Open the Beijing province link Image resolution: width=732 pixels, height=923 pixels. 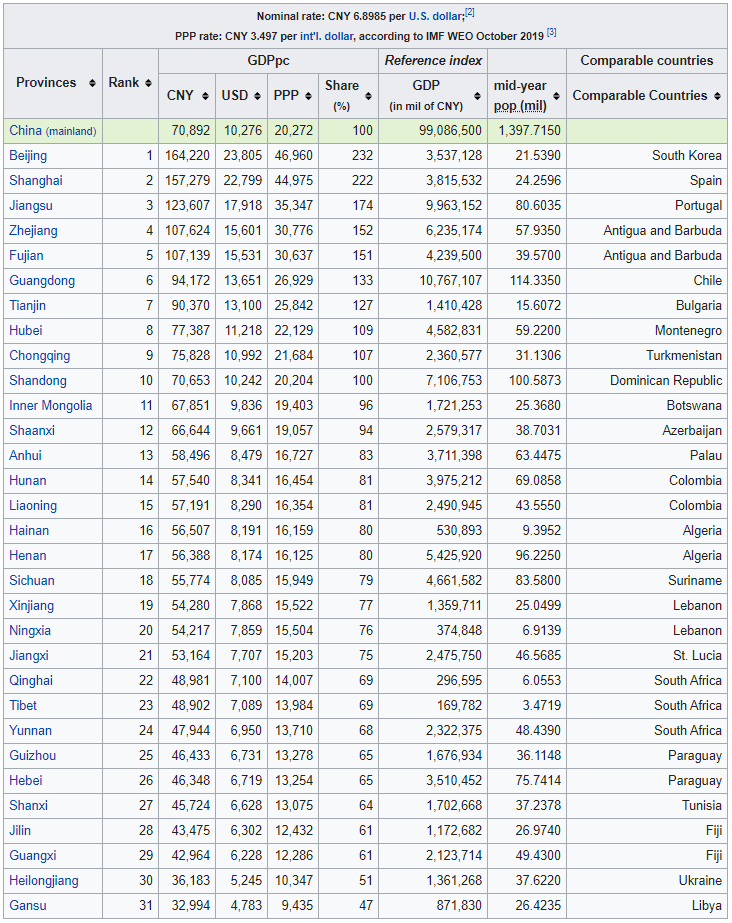28,156
